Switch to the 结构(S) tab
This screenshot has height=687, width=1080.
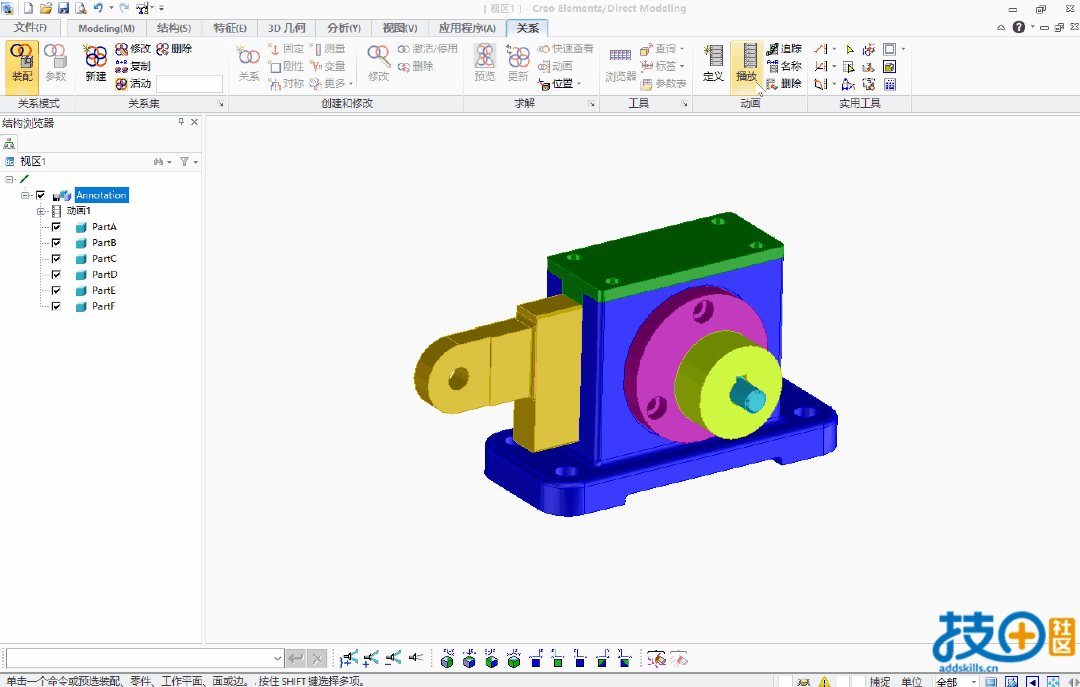[x=174, y=28]
